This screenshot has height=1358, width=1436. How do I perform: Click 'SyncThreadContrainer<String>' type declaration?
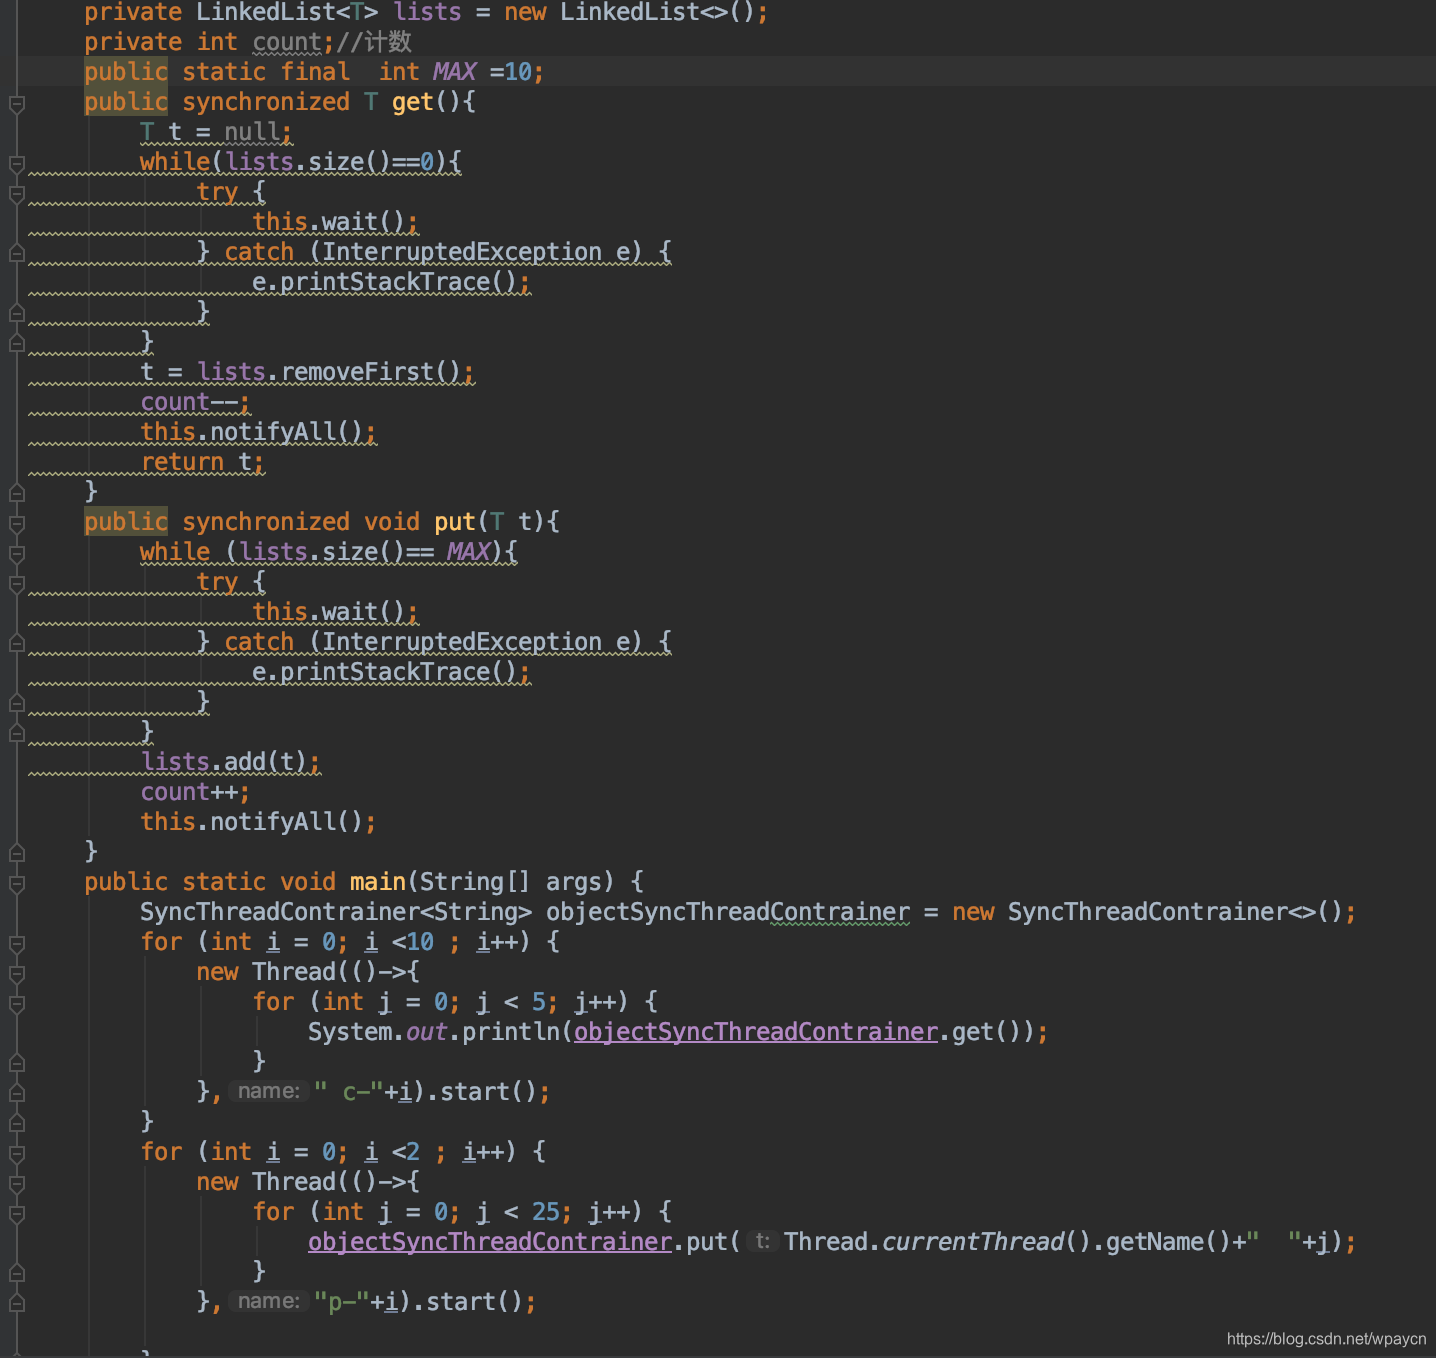[336, 912]
